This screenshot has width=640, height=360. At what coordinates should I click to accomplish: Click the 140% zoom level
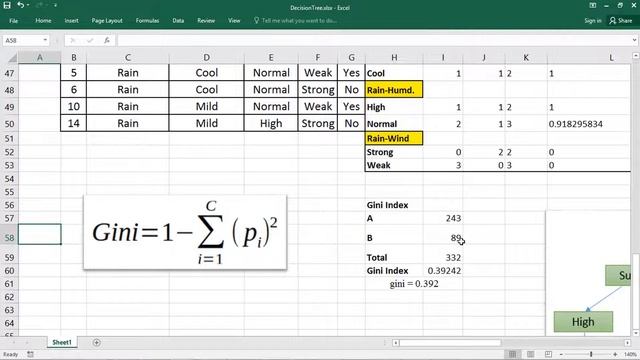630,354
